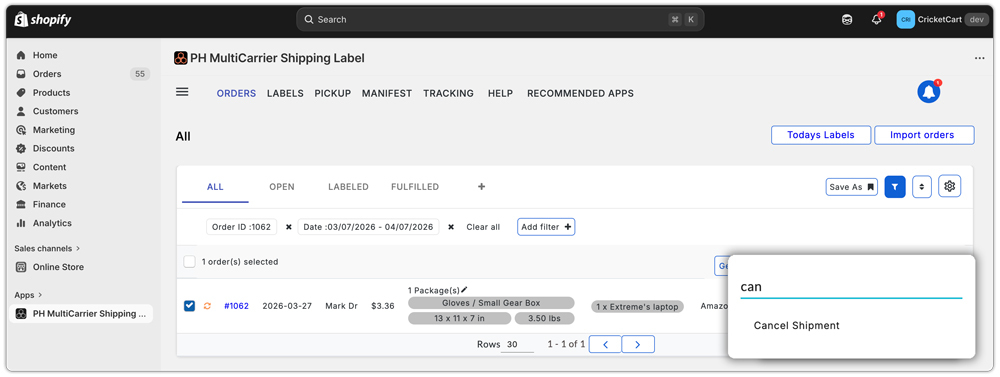The image size is (1000, 377).
Task: Go to the previous page arrow
Action: coord(605,344)
